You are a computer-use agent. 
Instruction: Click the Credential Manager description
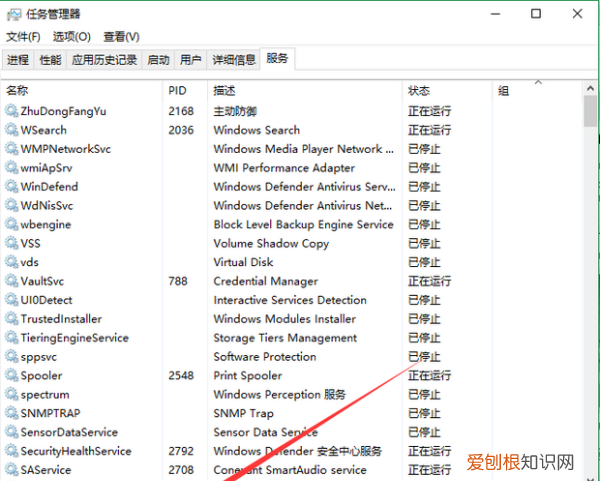pos(266,281)
